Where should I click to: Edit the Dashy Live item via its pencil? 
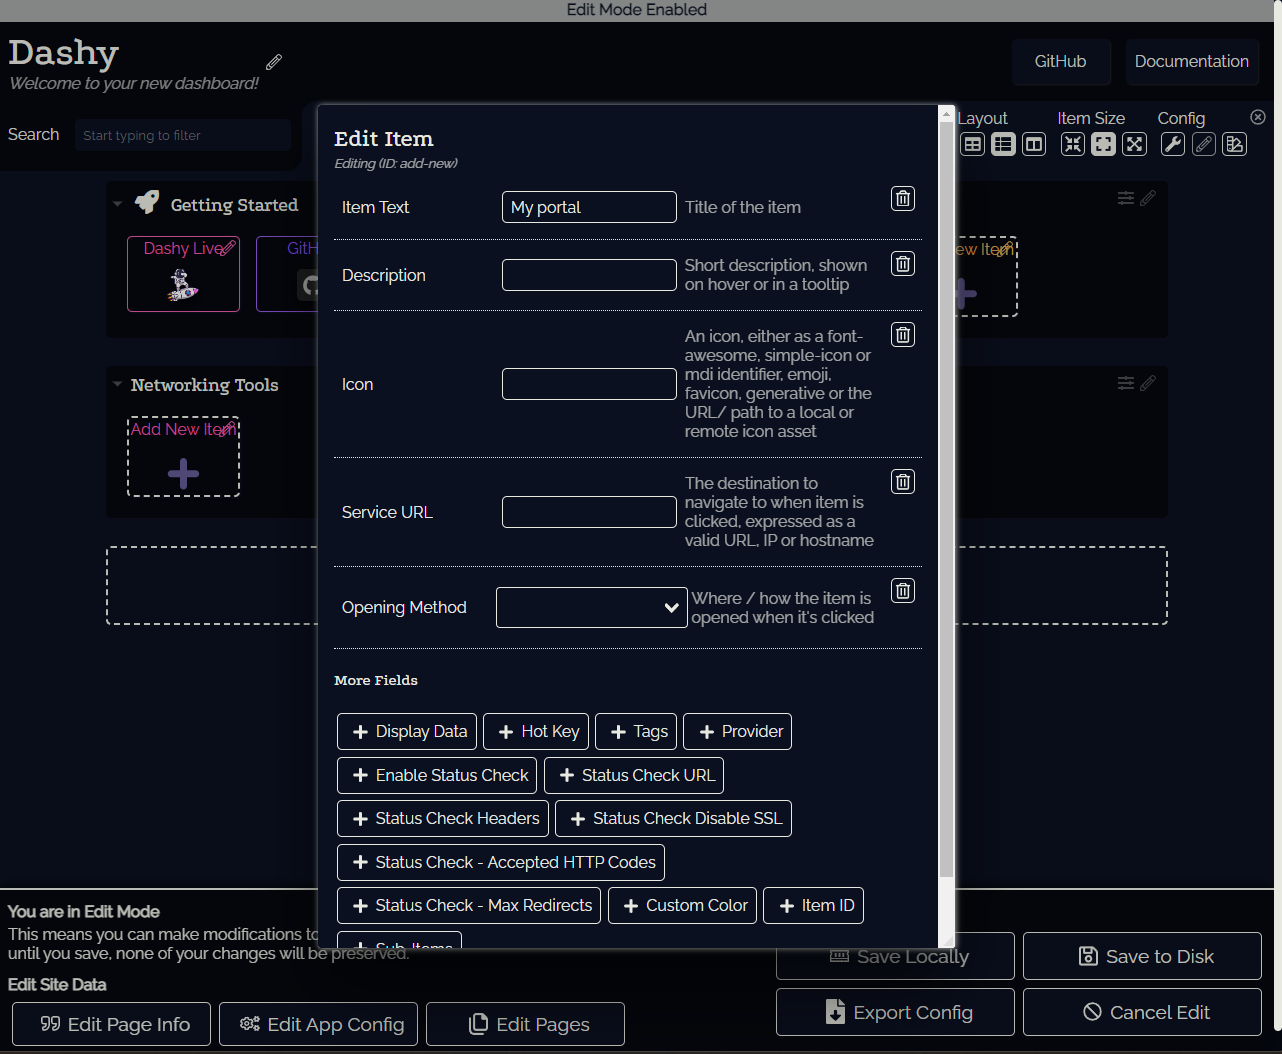tap(228, 248)
